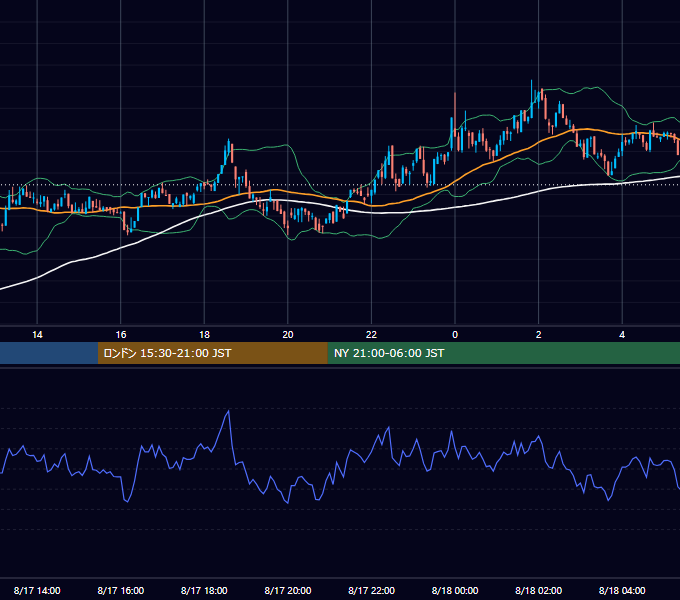The image size is (680, 600).
Task: Click the NY 21:00-06:00 JST session bar
Action: point(503,353)
